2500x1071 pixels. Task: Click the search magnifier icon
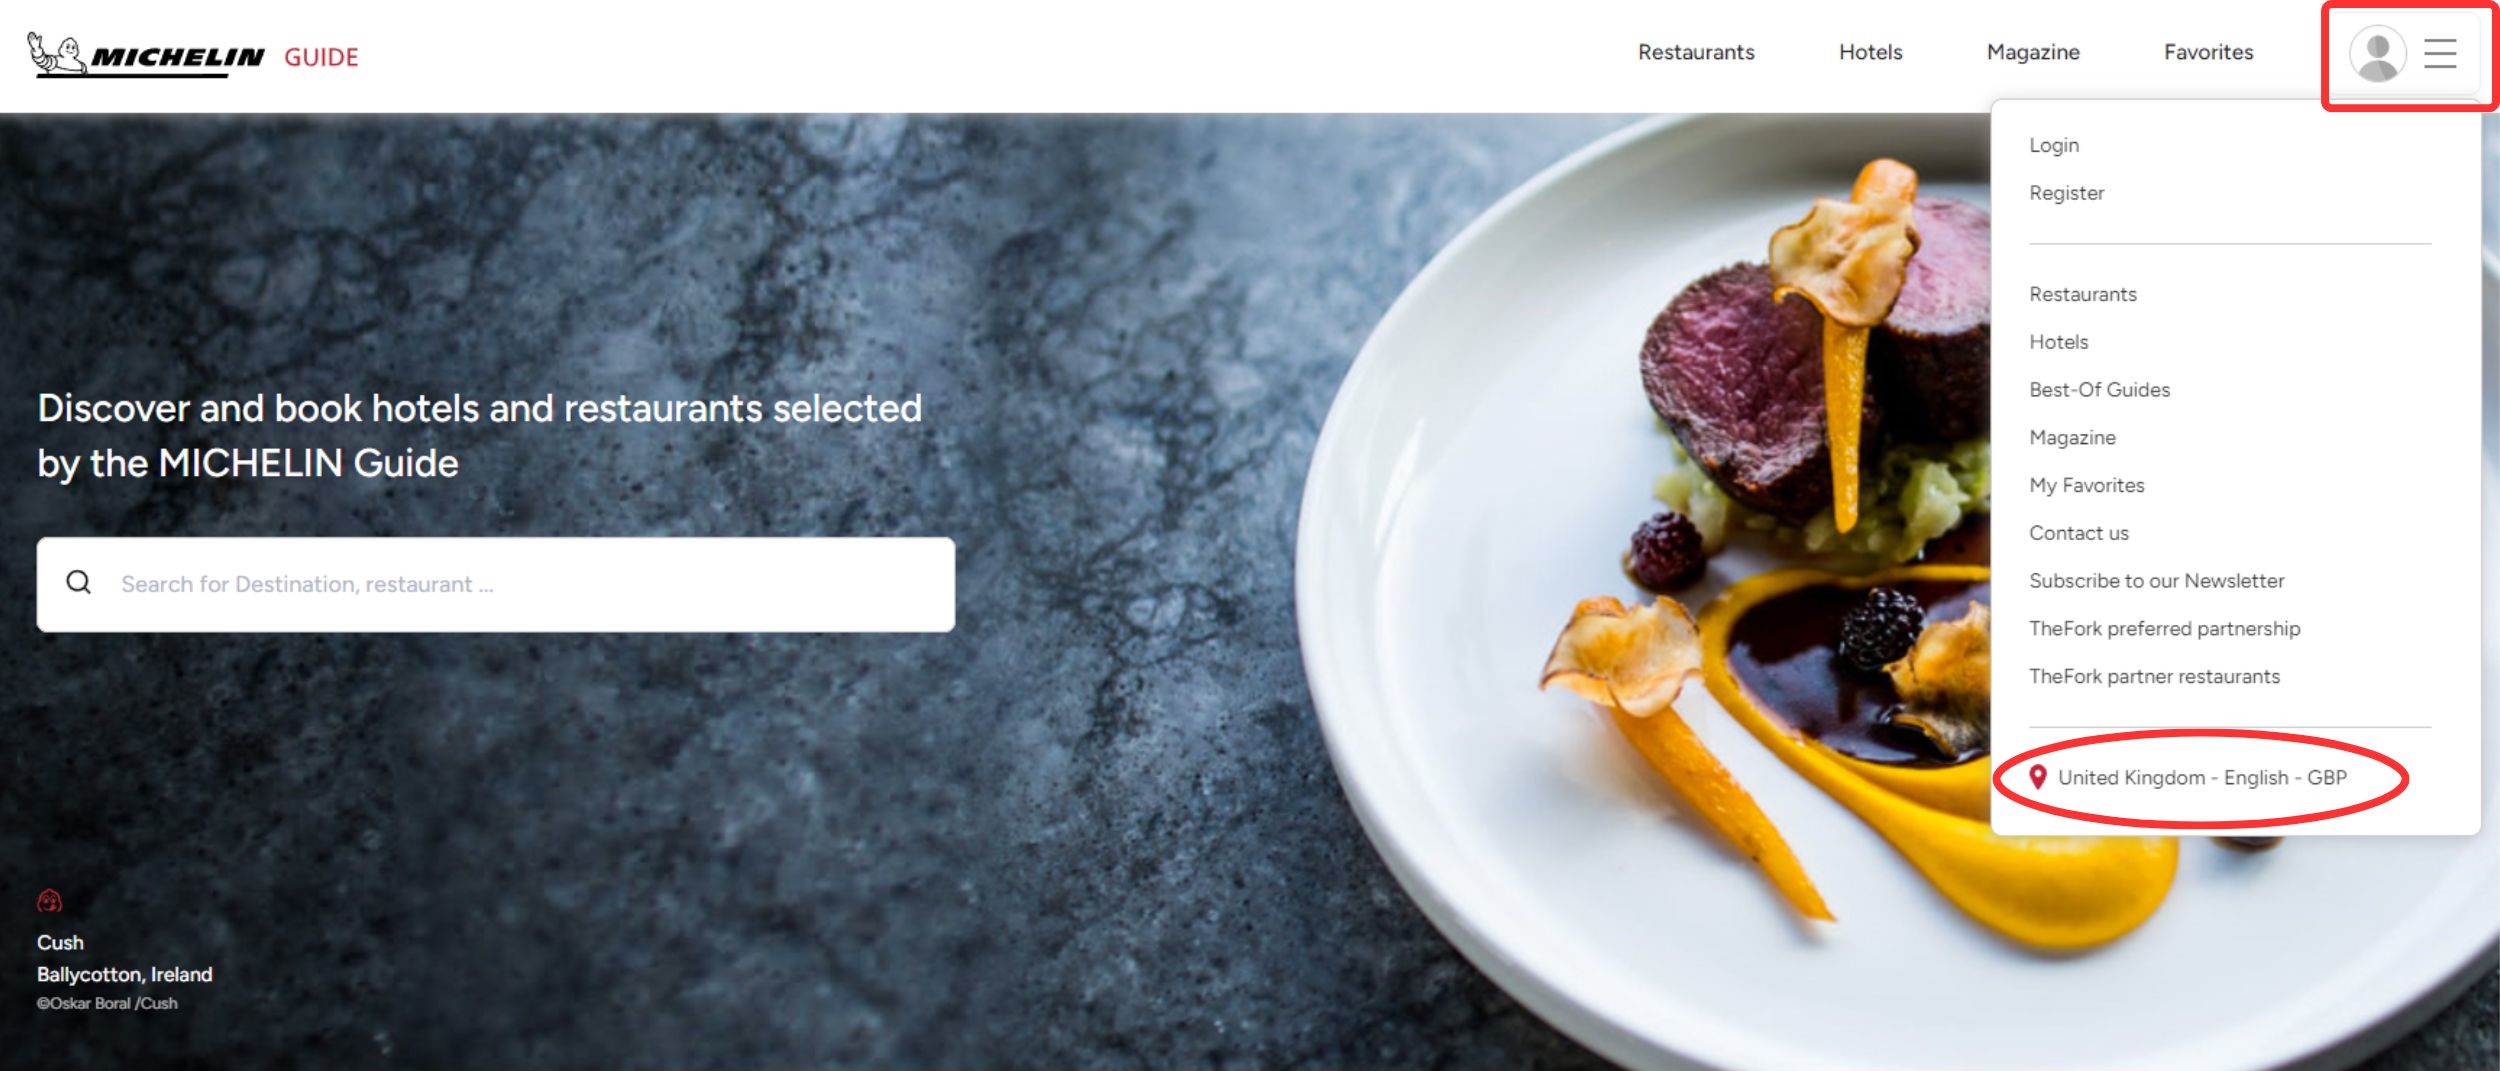tap(79, 582)
